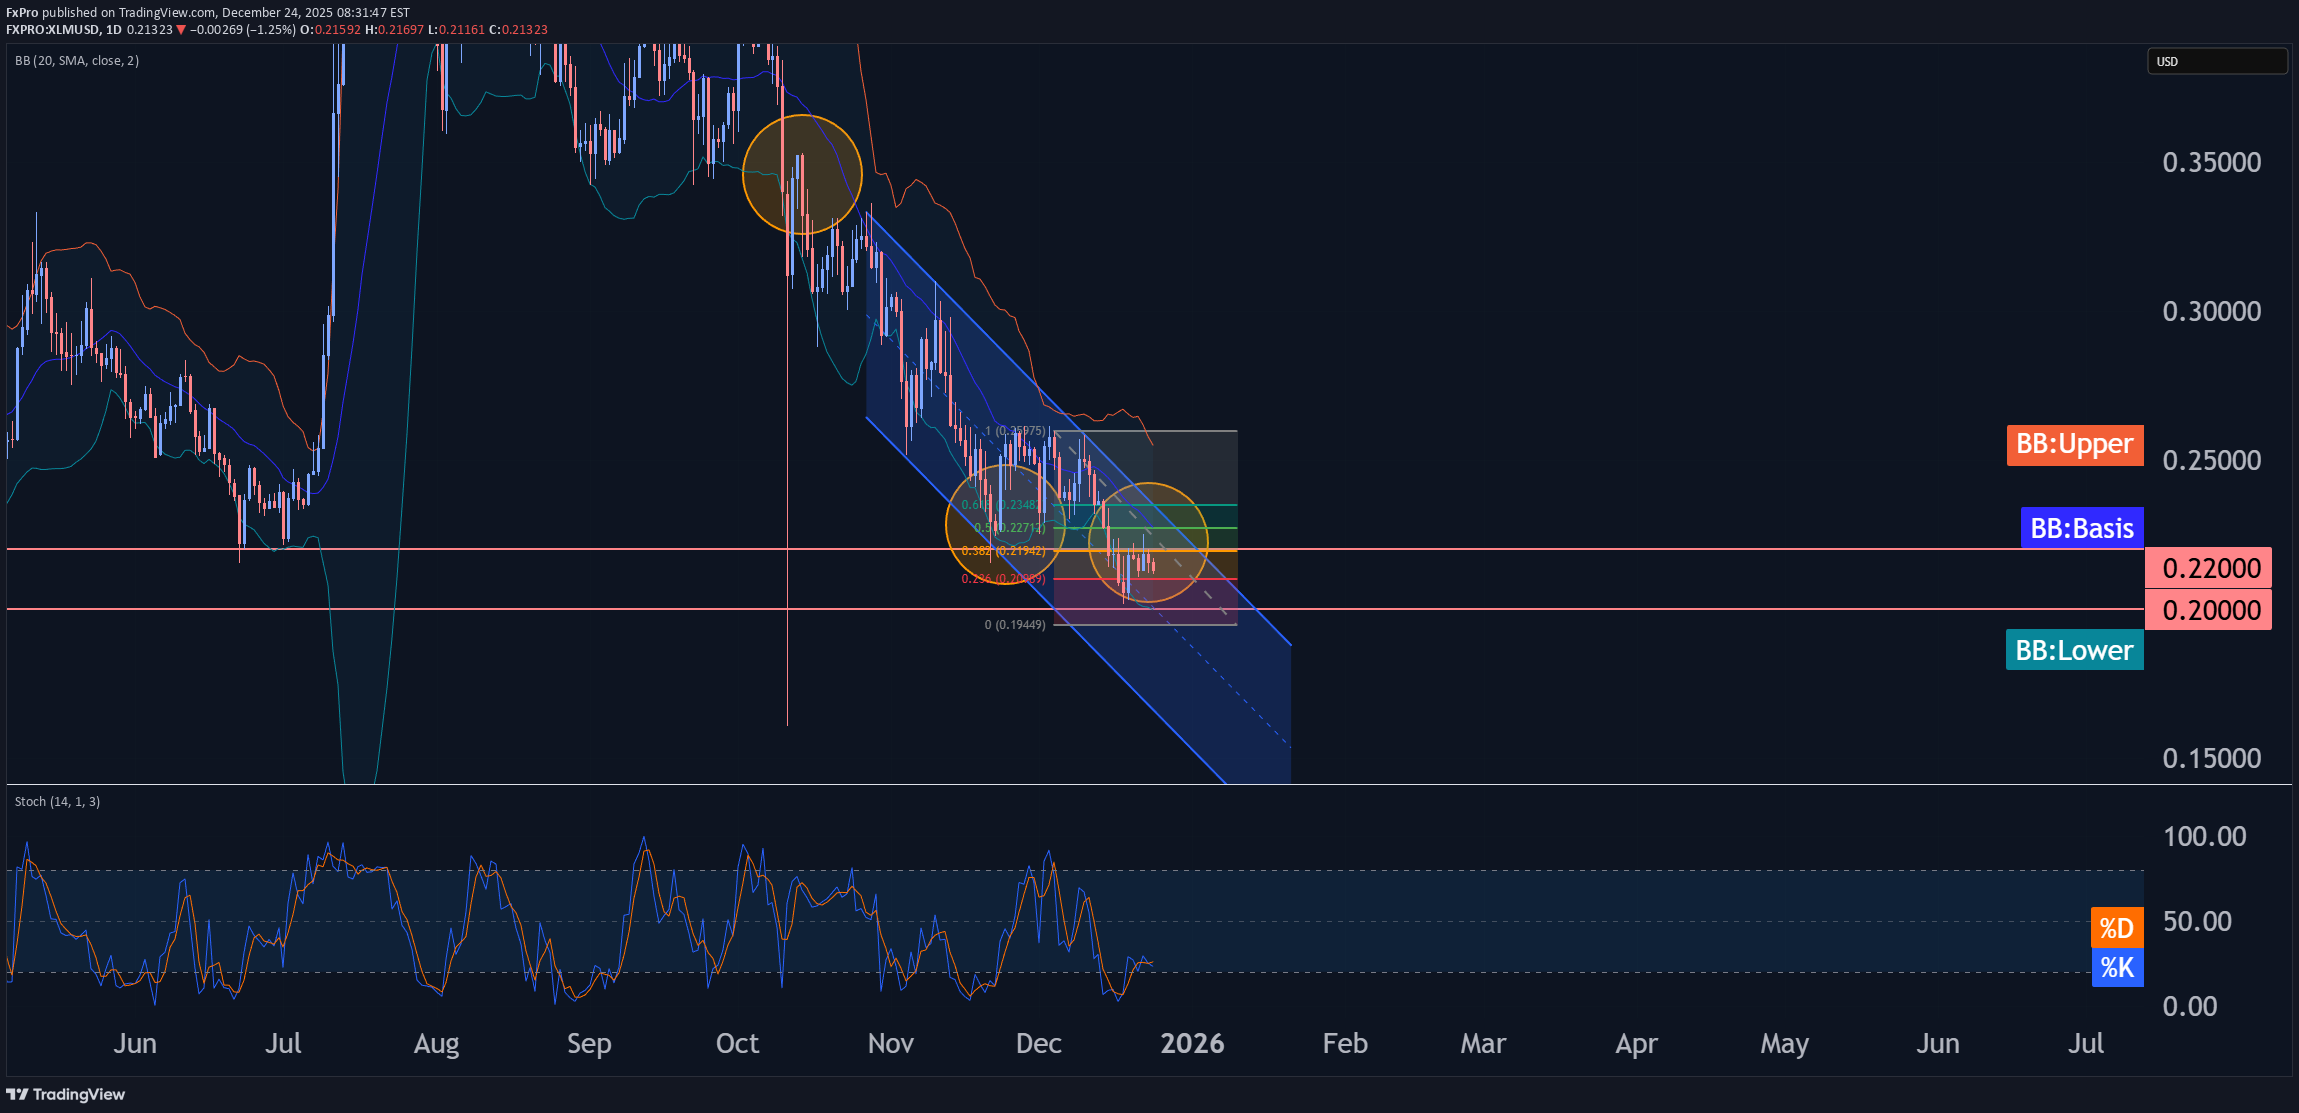Click the %K stochastic label

click(x=2117, y=966)
